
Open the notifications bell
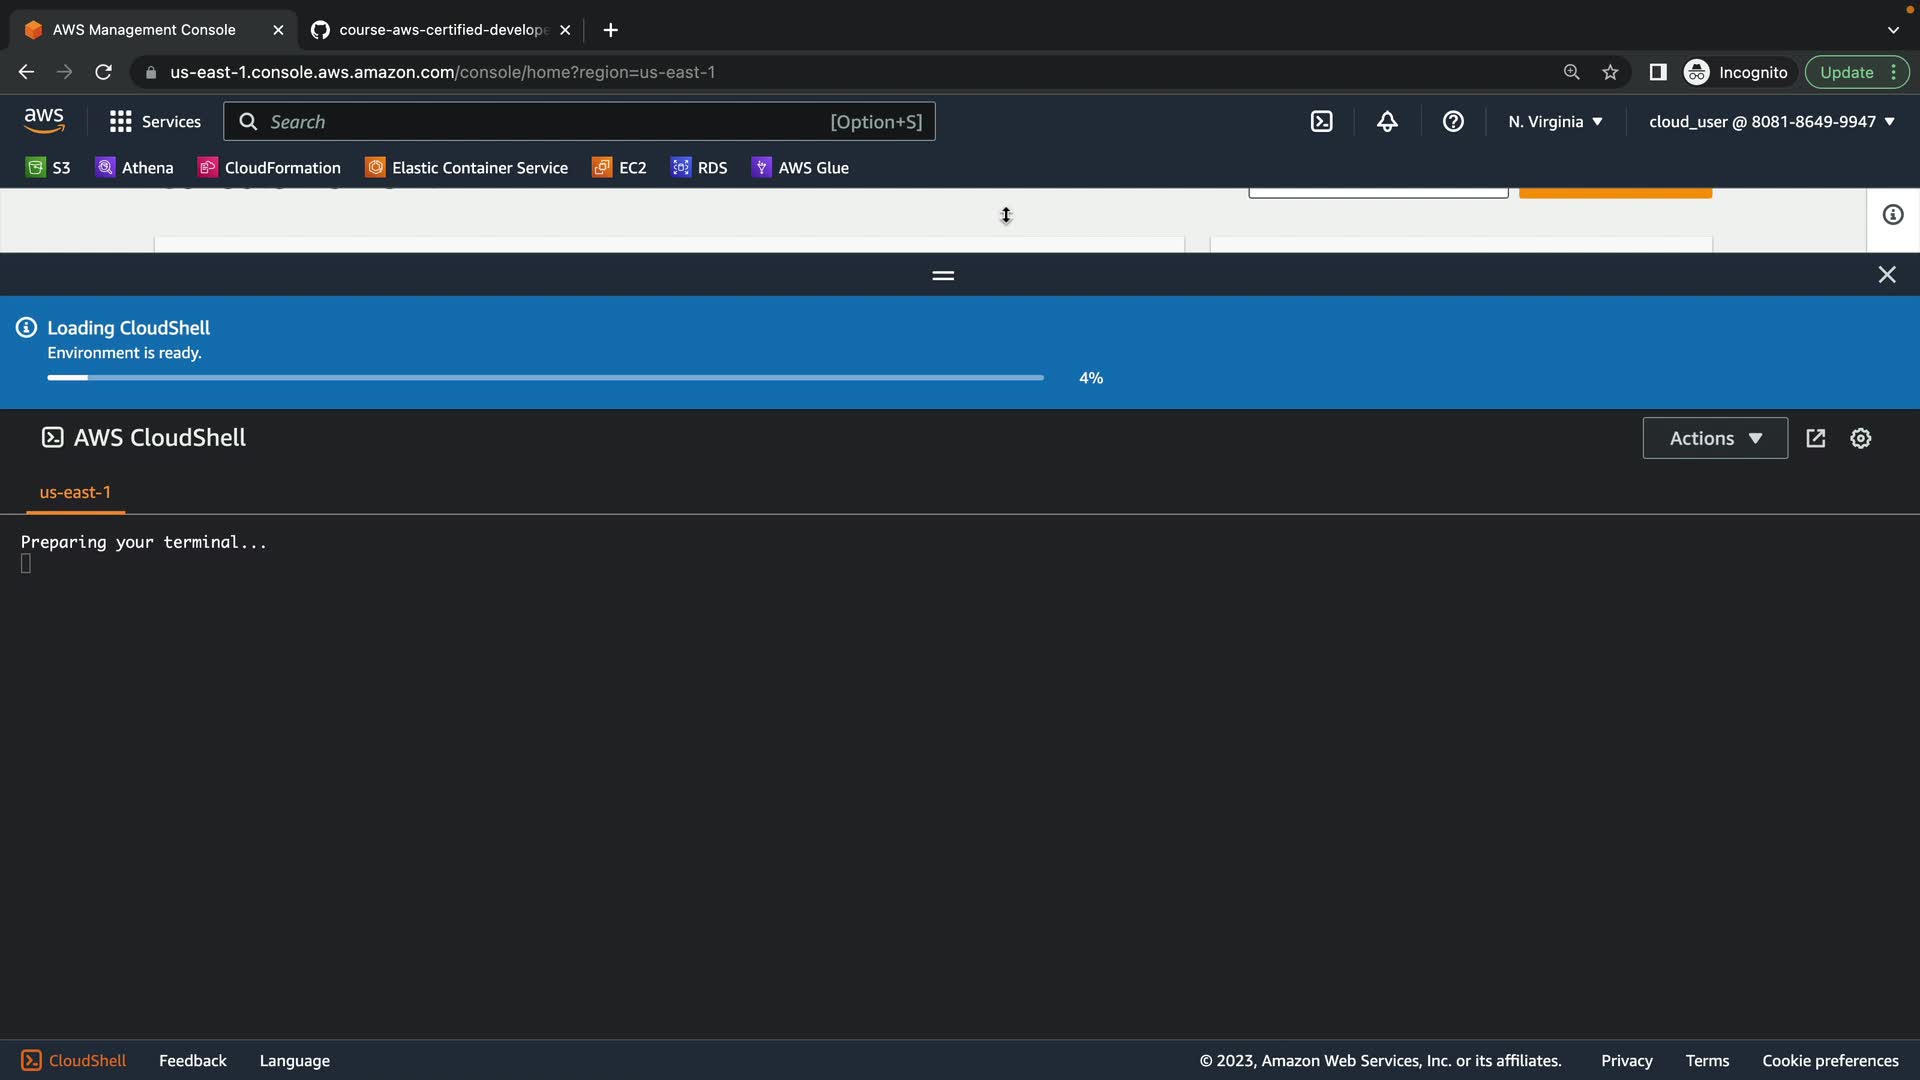point(1387,121)
